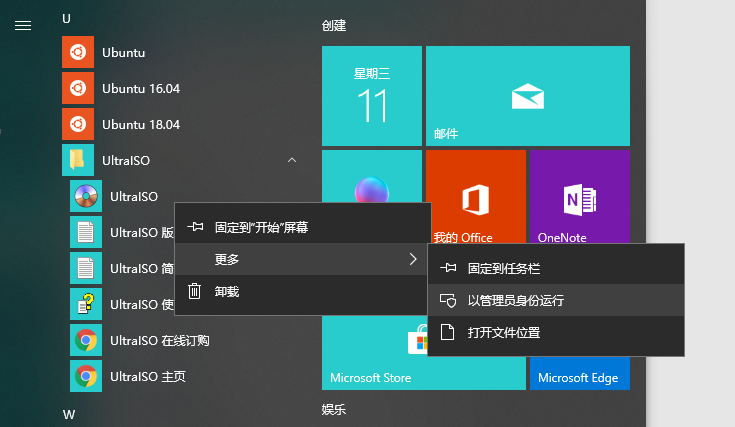This screenshot has height=427, width=735.
Task: Open the Microsoft Edge tile
Action: coord(580,374)
